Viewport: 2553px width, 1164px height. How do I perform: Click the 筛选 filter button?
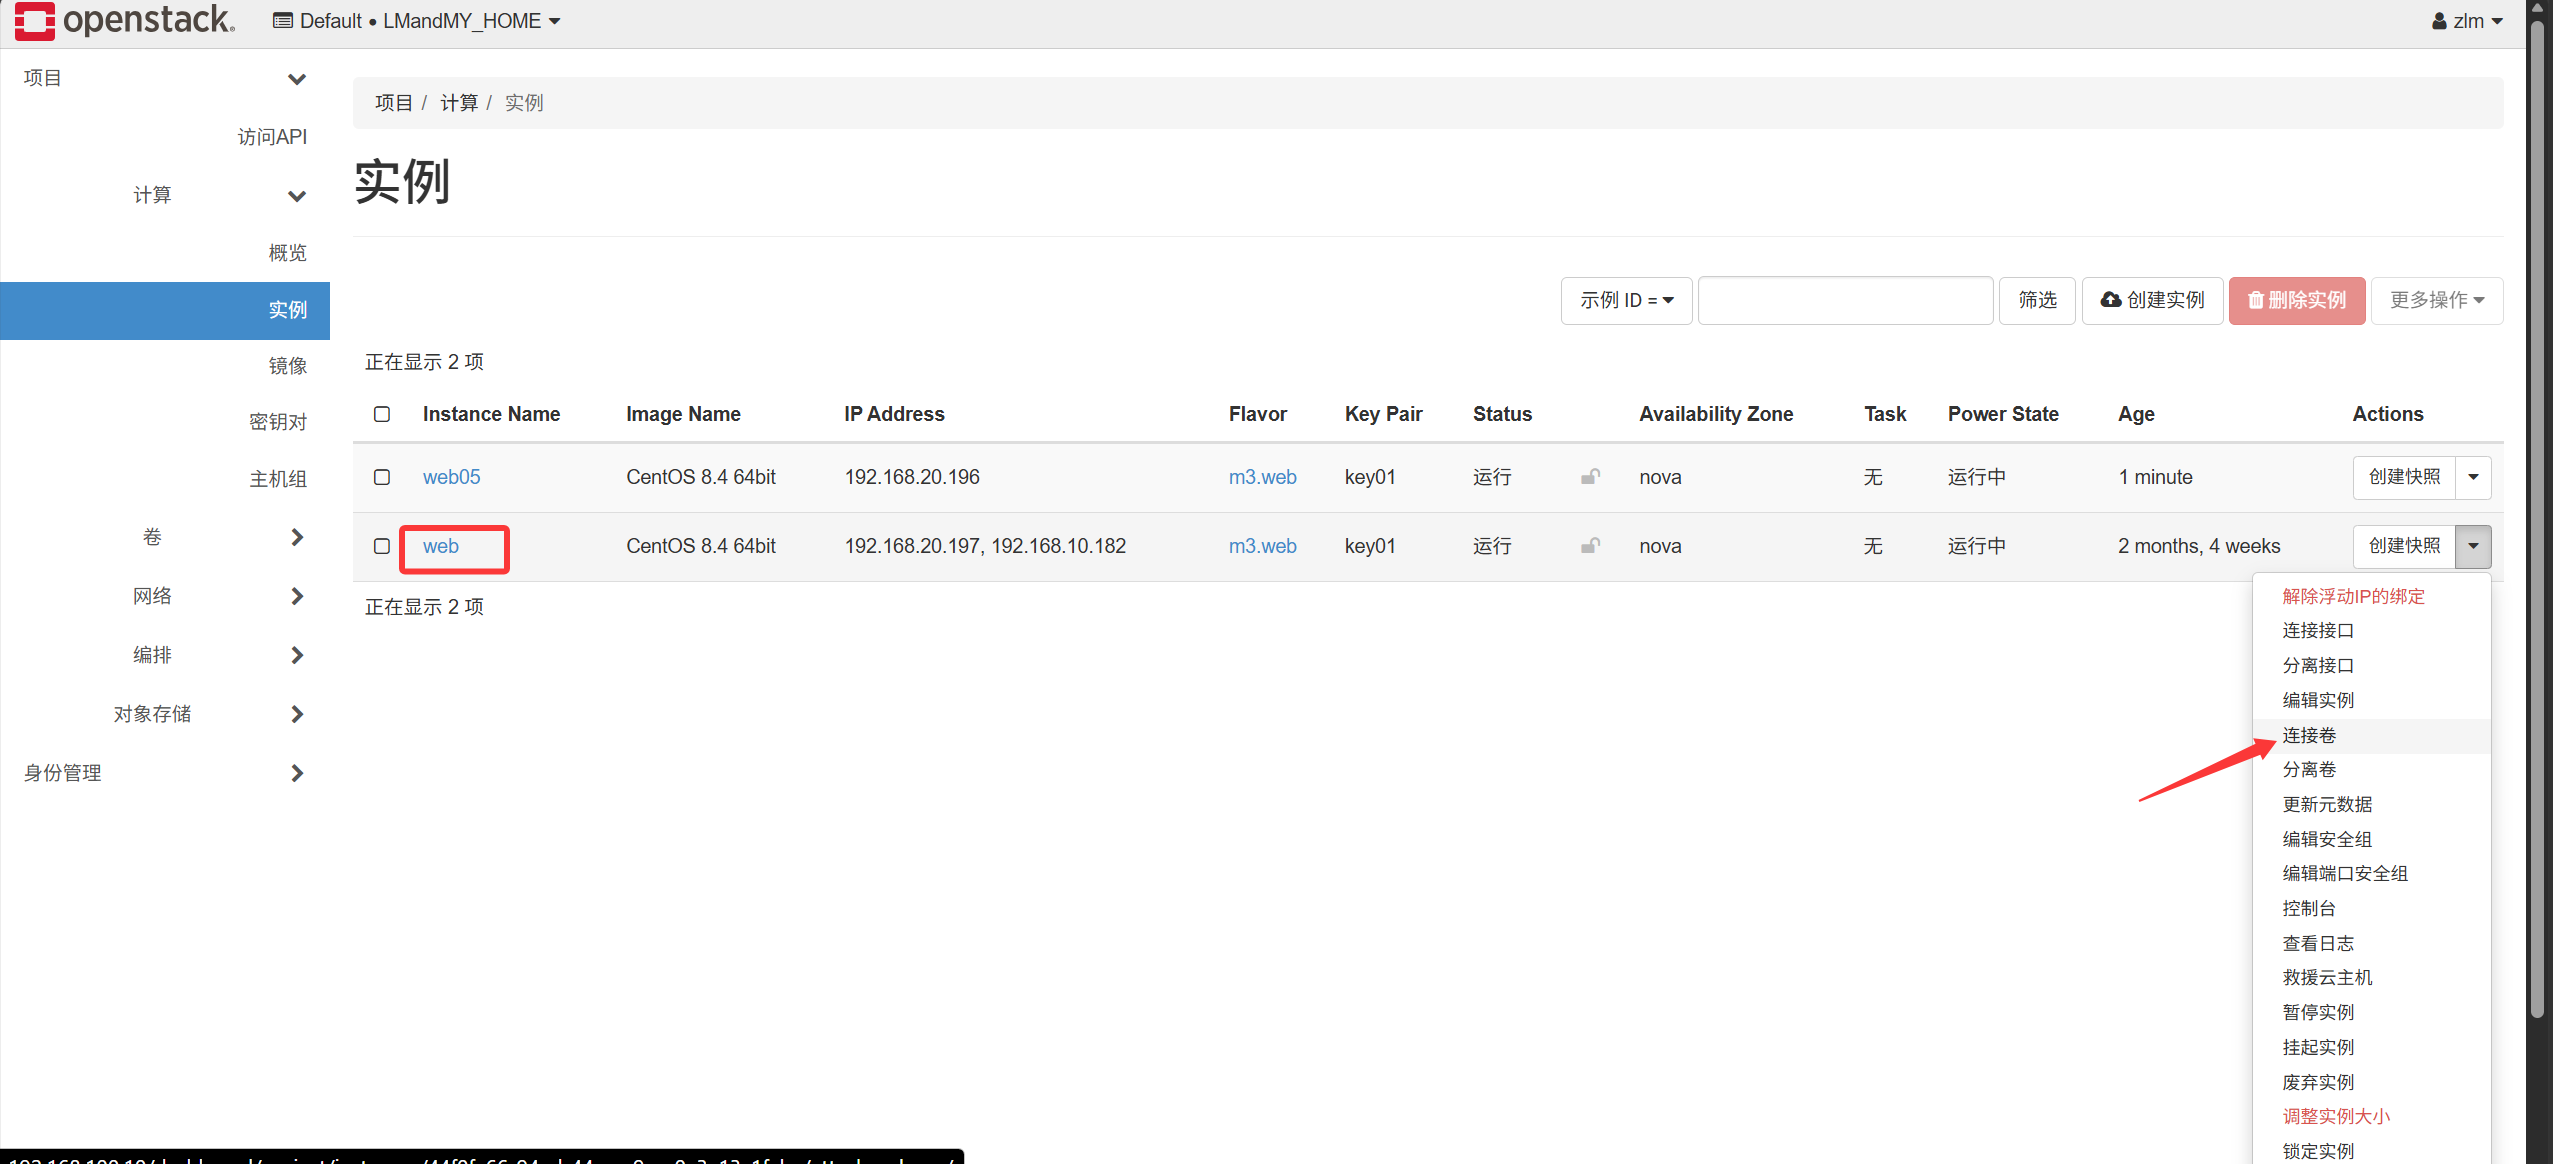2037,300
